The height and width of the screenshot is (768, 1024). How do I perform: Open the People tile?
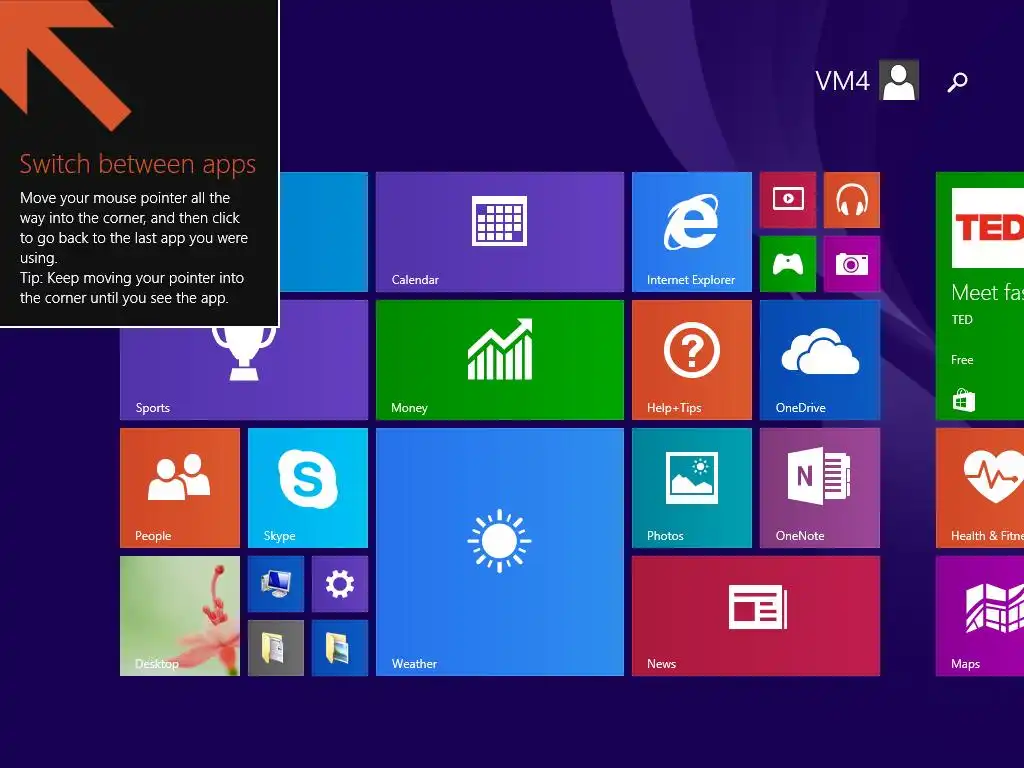[180, 488]
